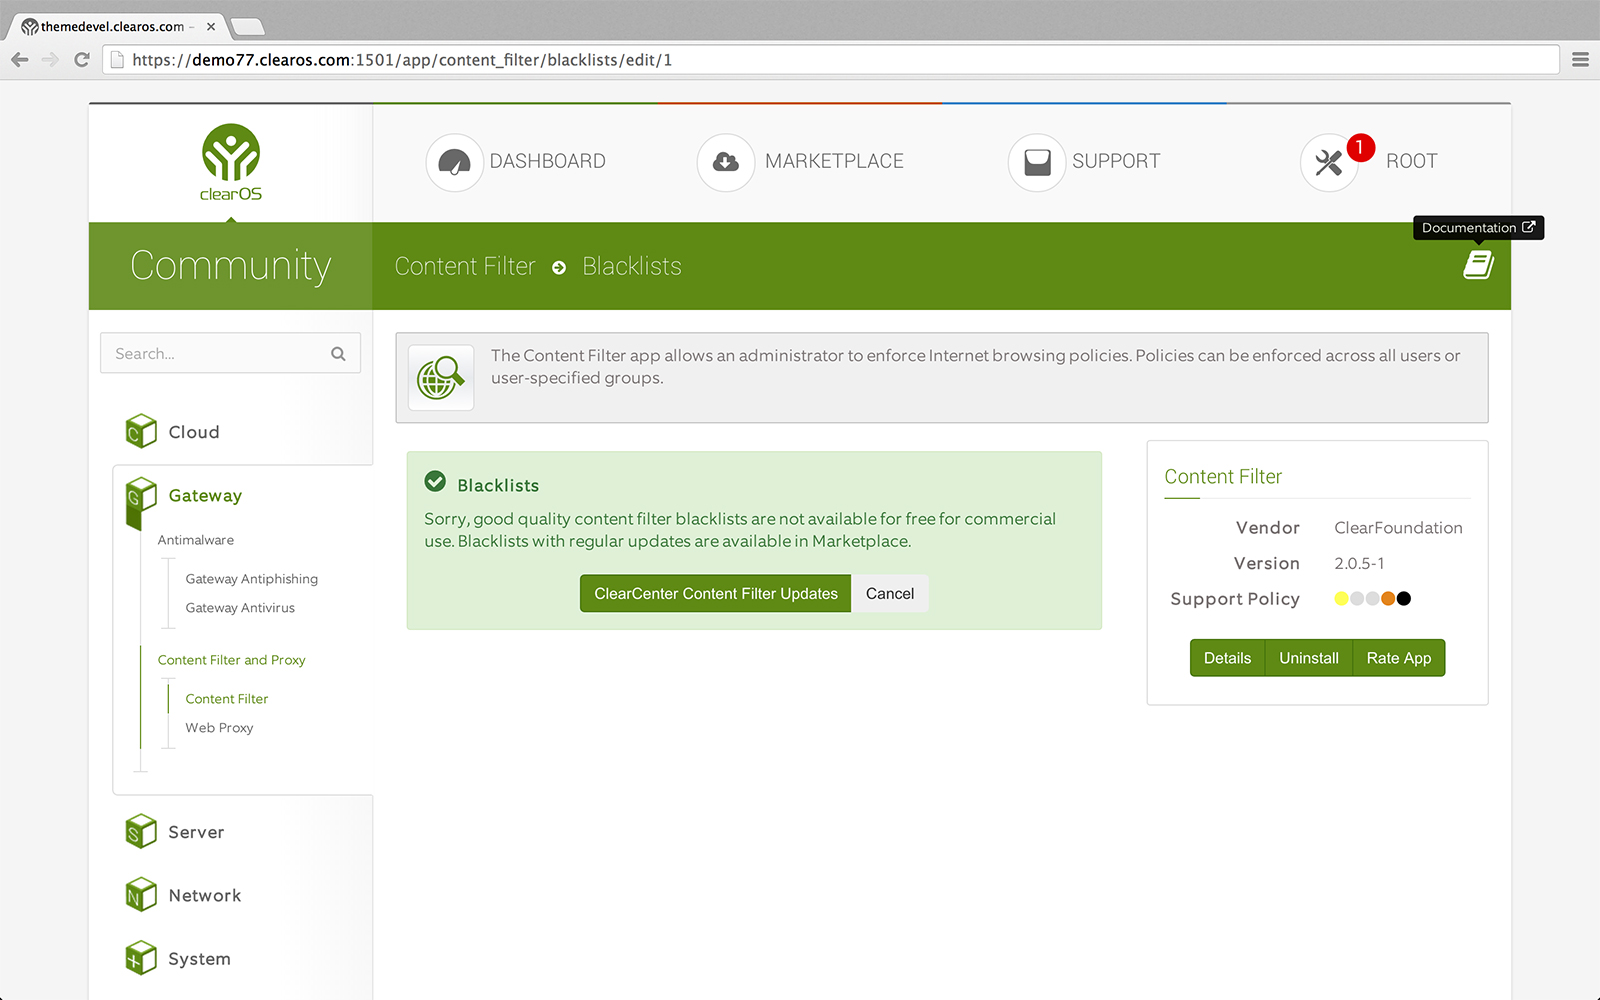Click the Cloud cube icon
Viewport: 1600px width, 1000px height.
(141, 431)
